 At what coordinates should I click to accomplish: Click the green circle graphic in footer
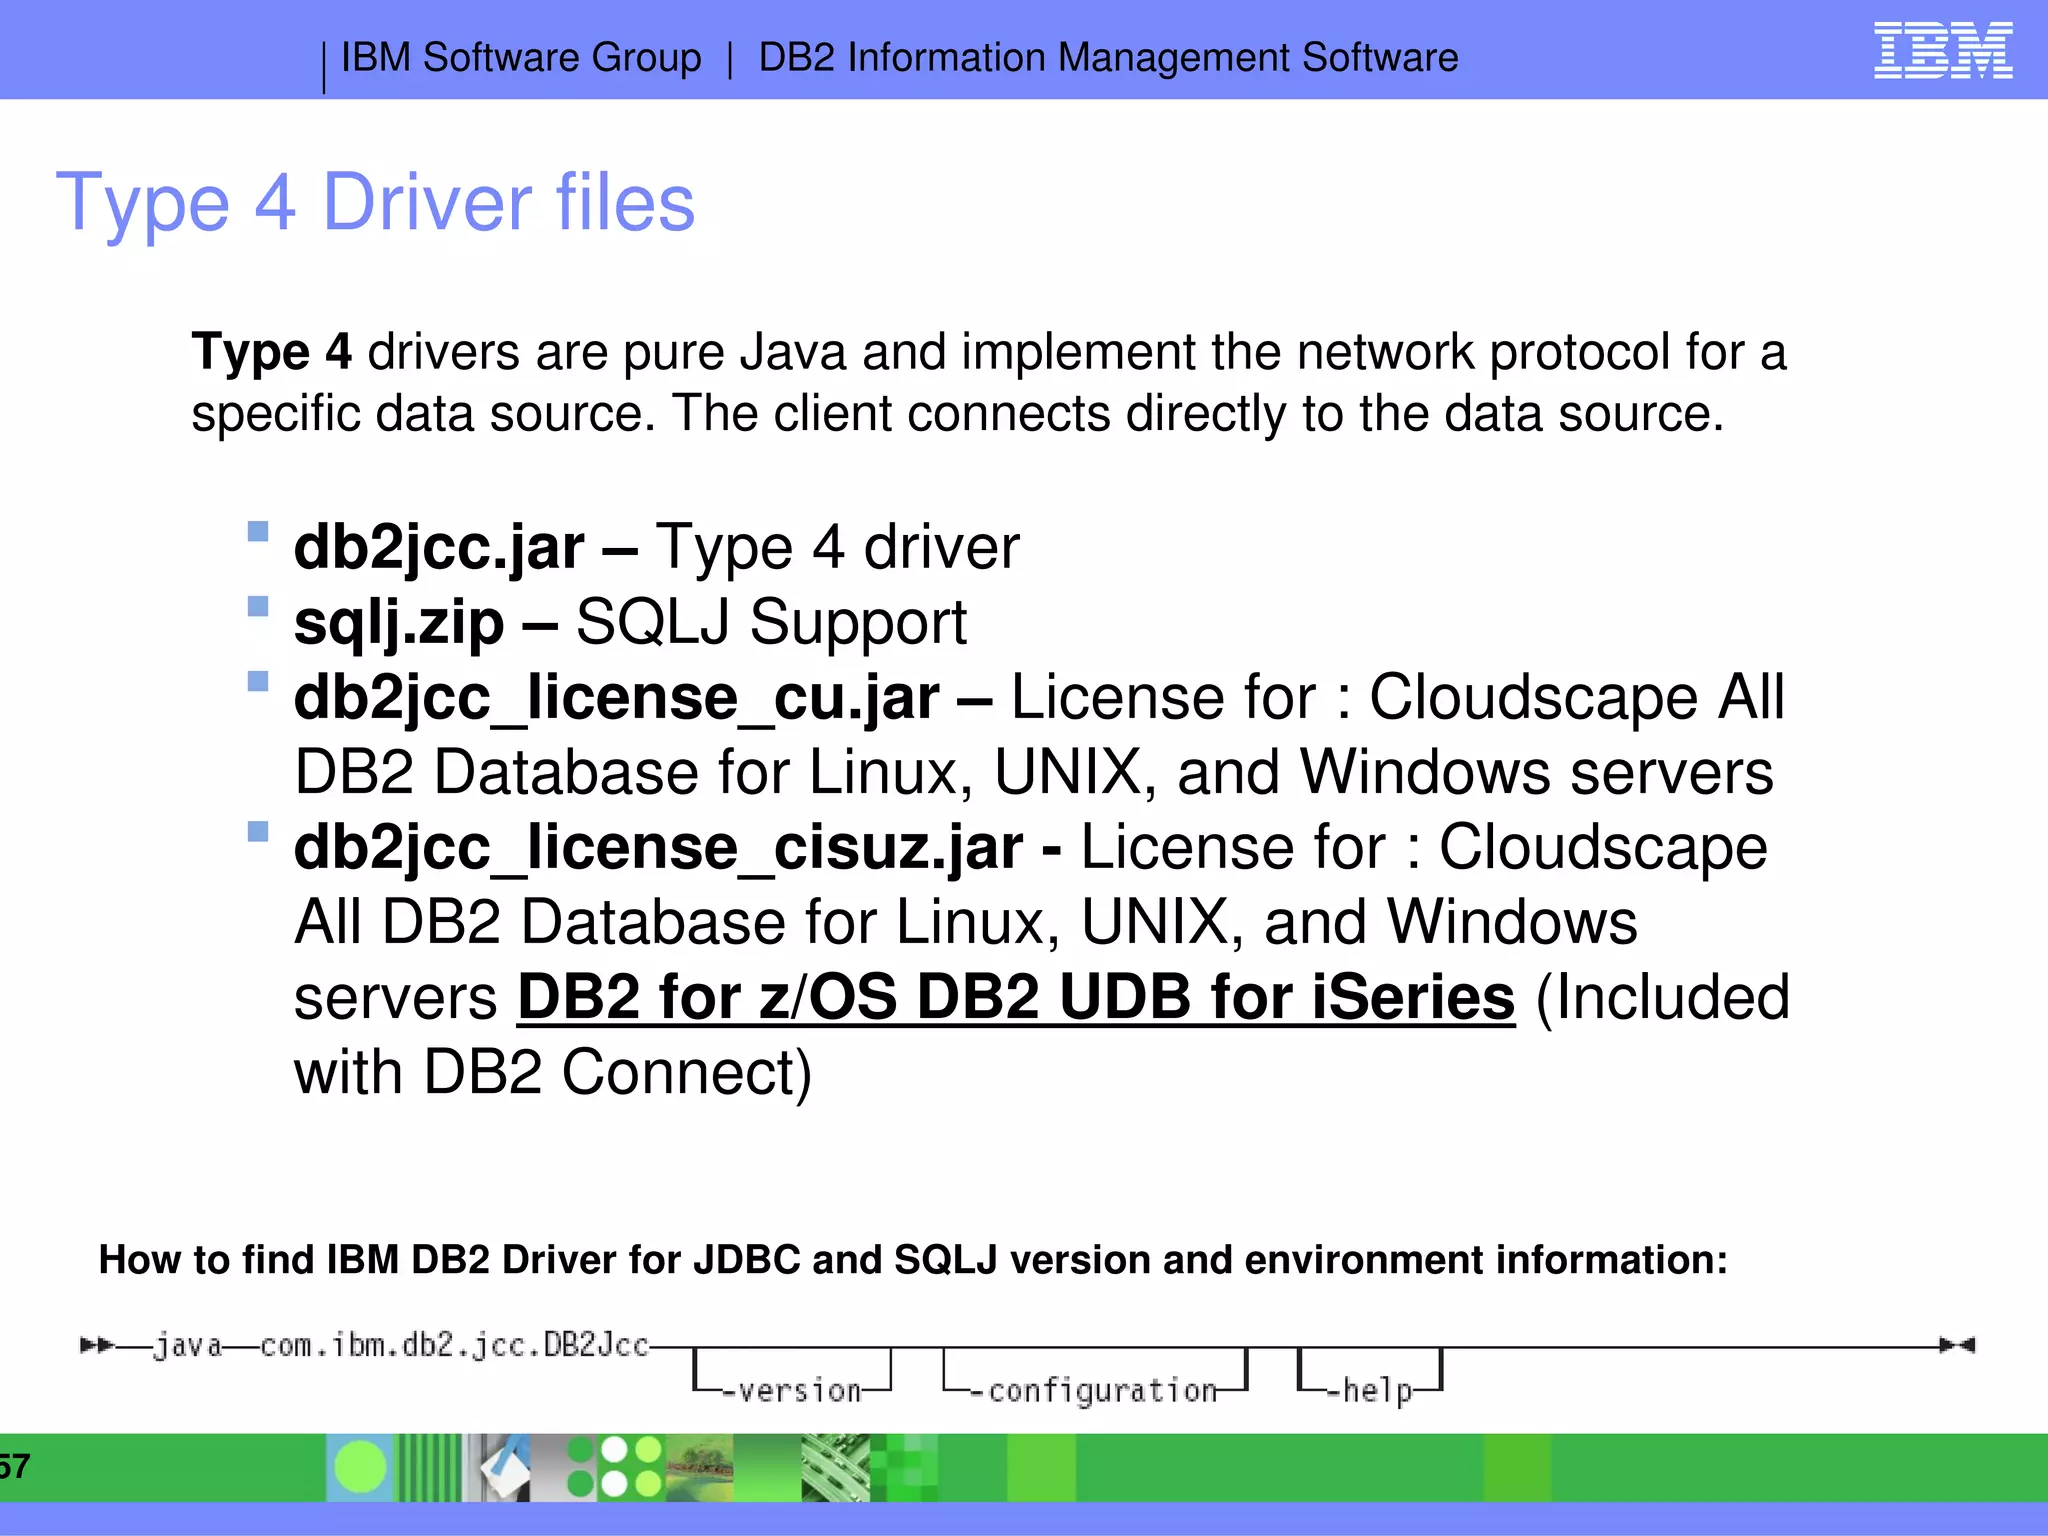(360, 1467)
